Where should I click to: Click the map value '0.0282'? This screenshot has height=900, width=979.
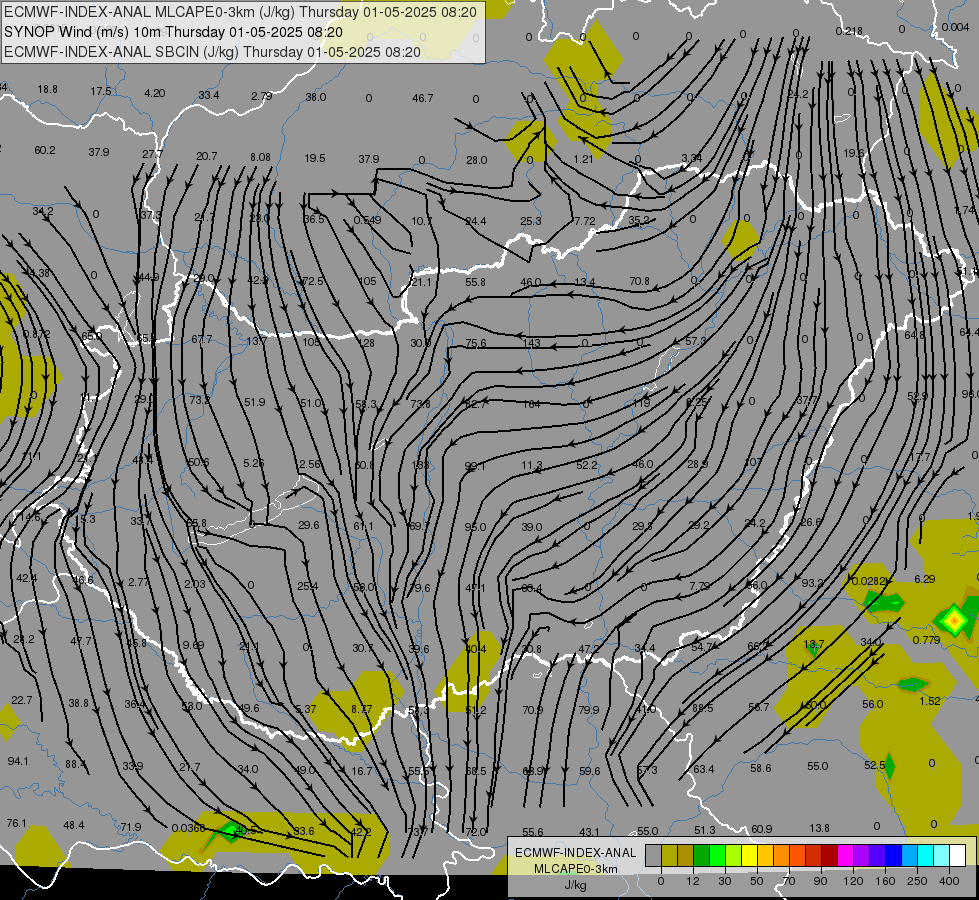[868, 581]
